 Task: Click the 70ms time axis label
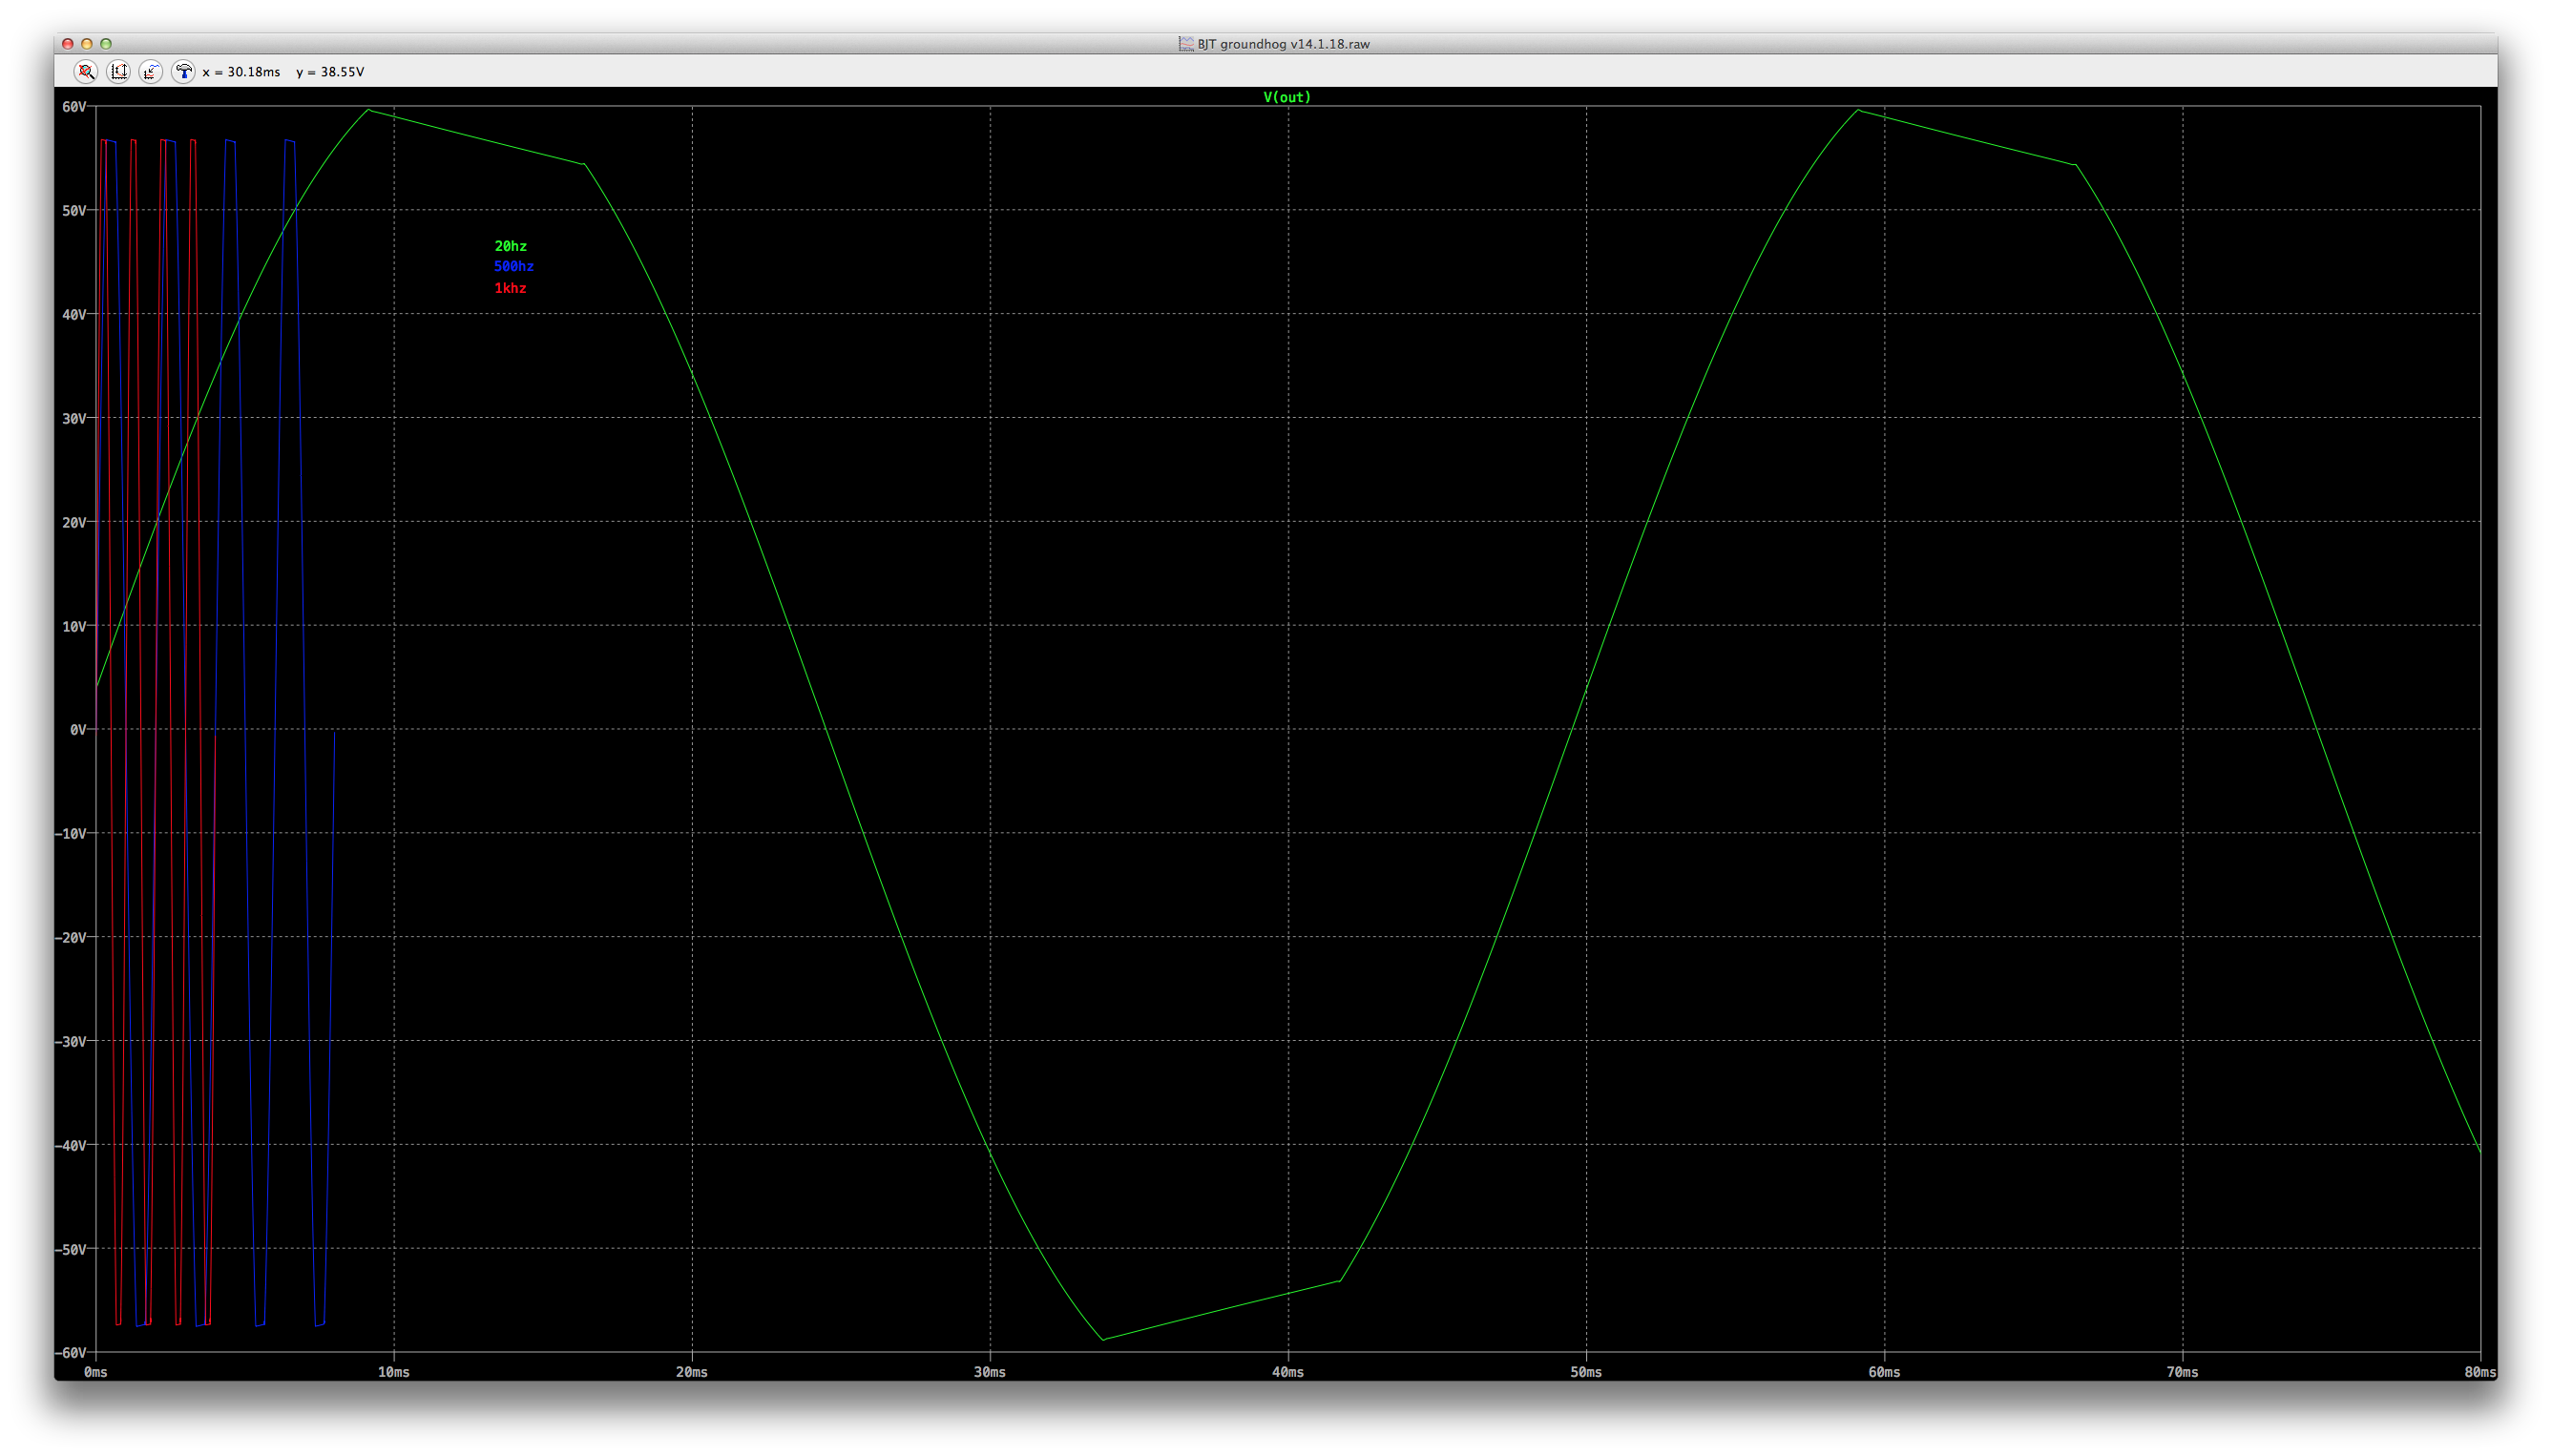tap(2182, 1373)
